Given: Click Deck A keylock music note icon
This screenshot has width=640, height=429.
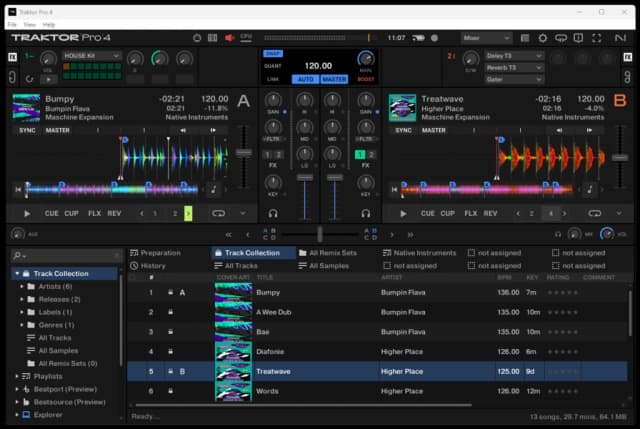Looking at the screenshot, I should tap(213, 189).
